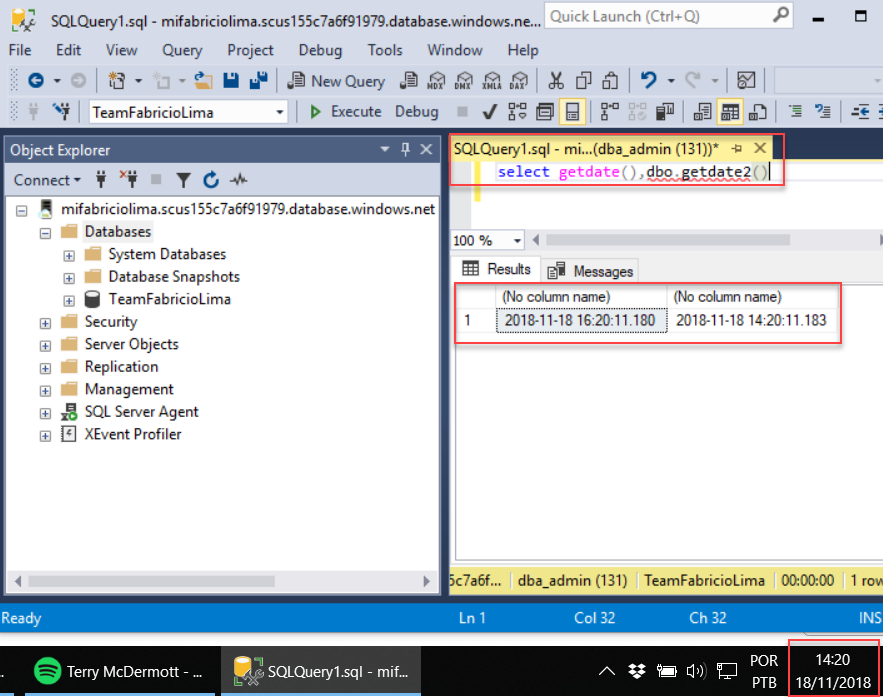Click the Parse checkmark icon
The image size is (883, 697).
click(490, 112)
